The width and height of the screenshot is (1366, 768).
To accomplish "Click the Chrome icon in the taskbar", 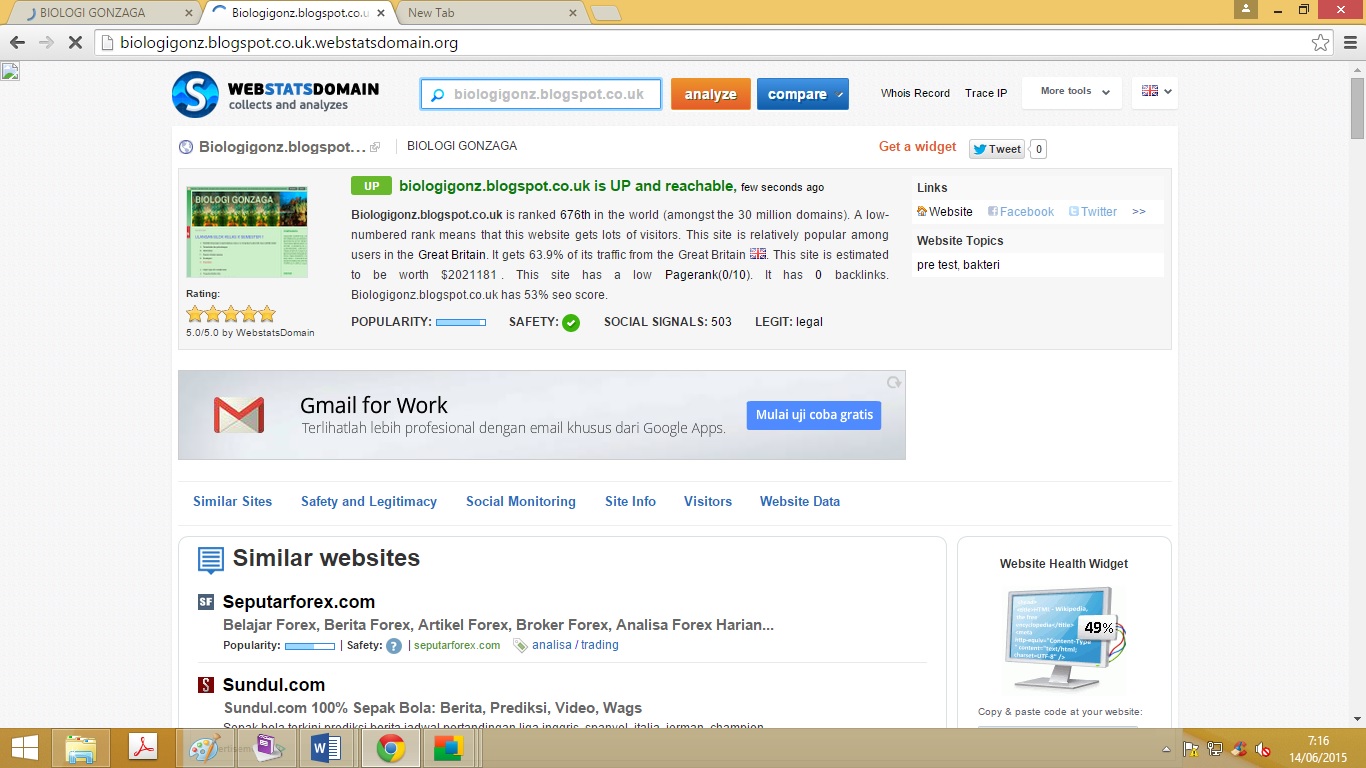I will (x=390, y=748).
